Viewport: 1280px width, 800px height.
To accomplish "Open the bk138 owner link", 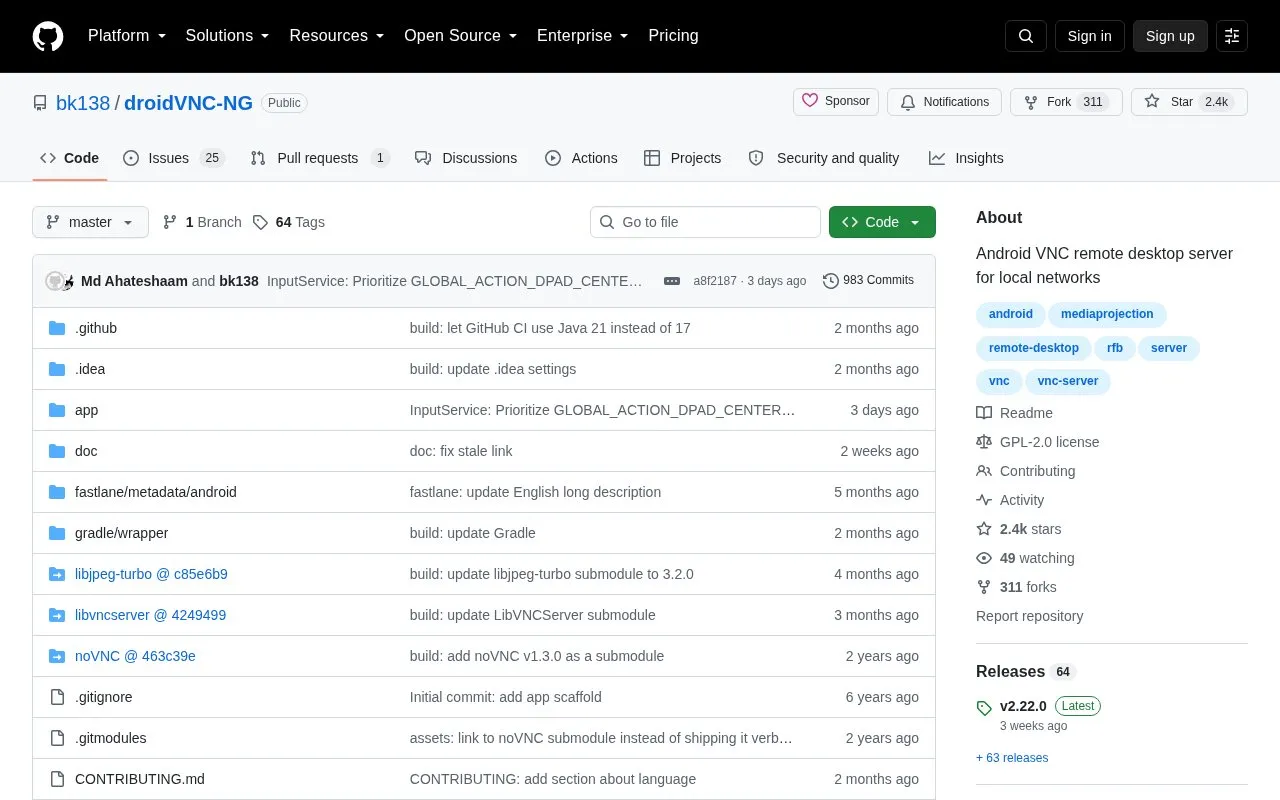I will [83, 103].
